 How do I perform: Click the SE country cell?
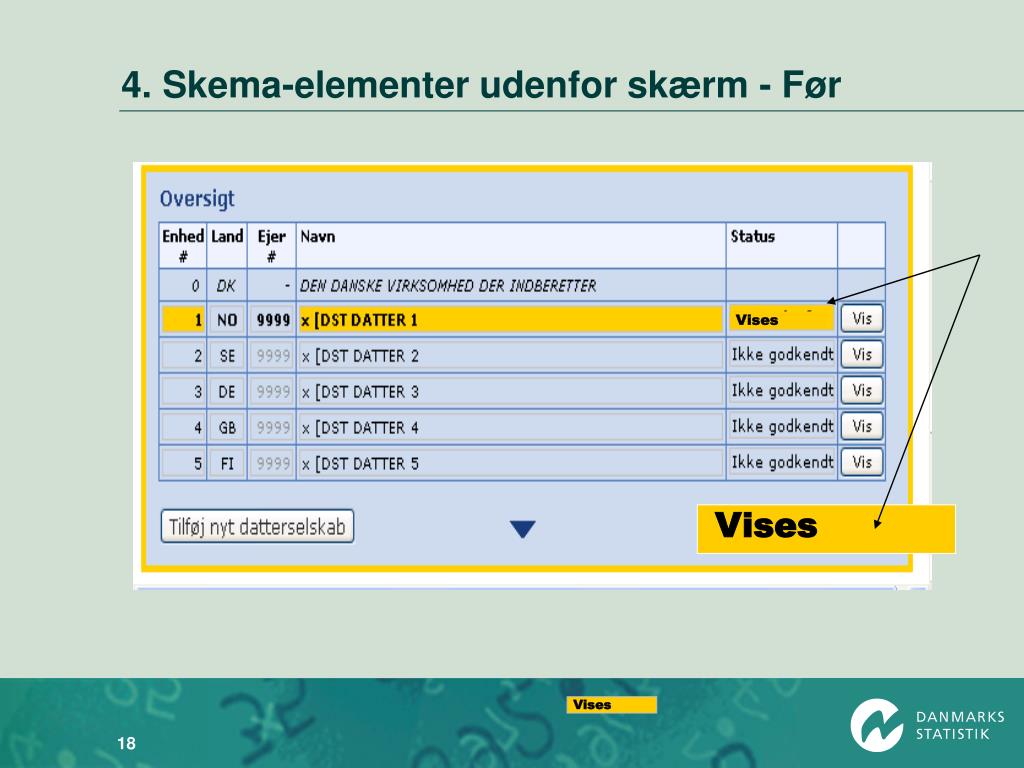click(x=227, y=355)
